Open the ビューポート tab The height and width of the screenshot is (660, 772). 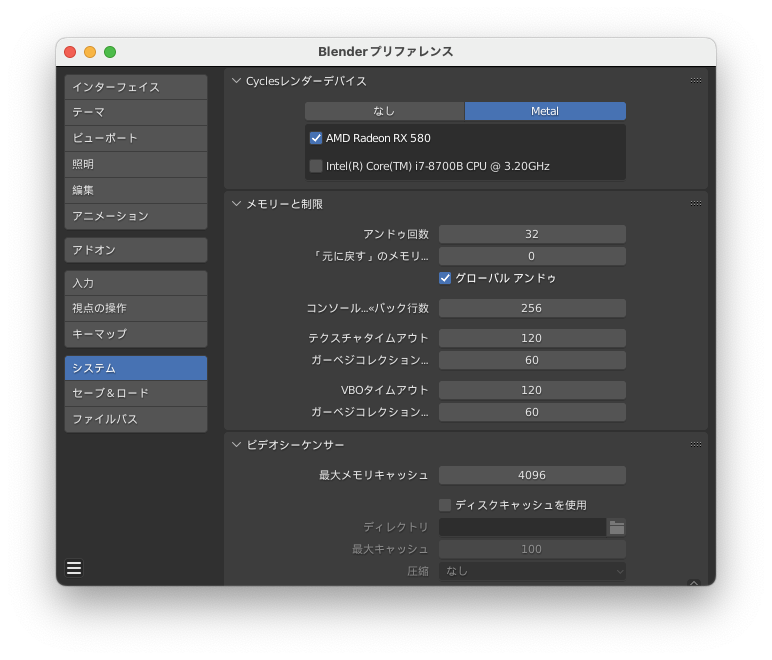(136, 138)
